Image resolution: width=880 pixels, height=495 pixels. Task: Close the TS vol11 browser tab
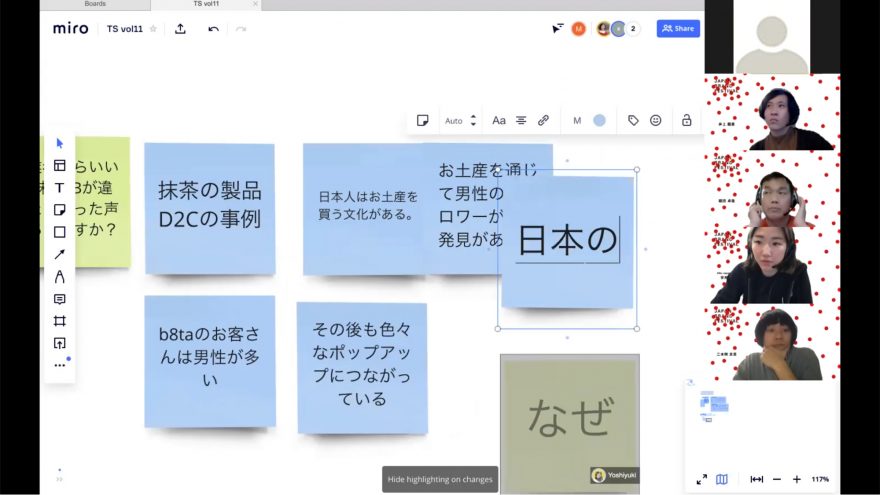coord(255,4)
